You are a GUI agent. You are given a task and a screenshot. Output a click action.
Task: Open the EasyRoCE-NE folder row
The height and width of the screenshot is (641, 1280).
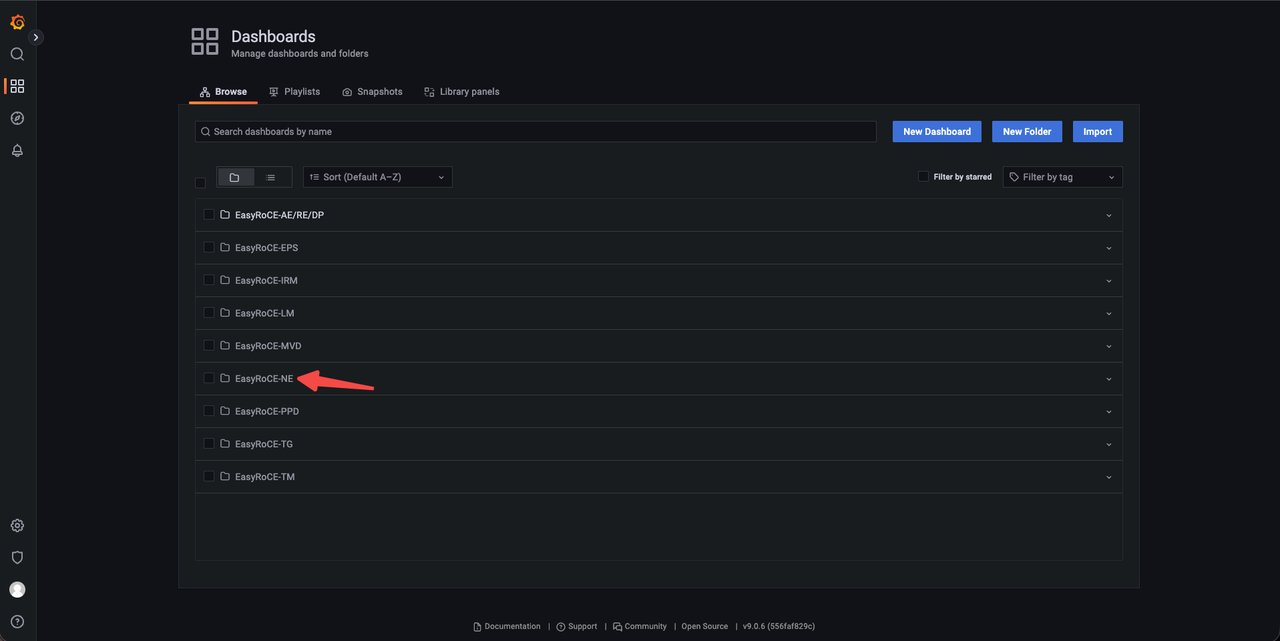tap(659, 379)
